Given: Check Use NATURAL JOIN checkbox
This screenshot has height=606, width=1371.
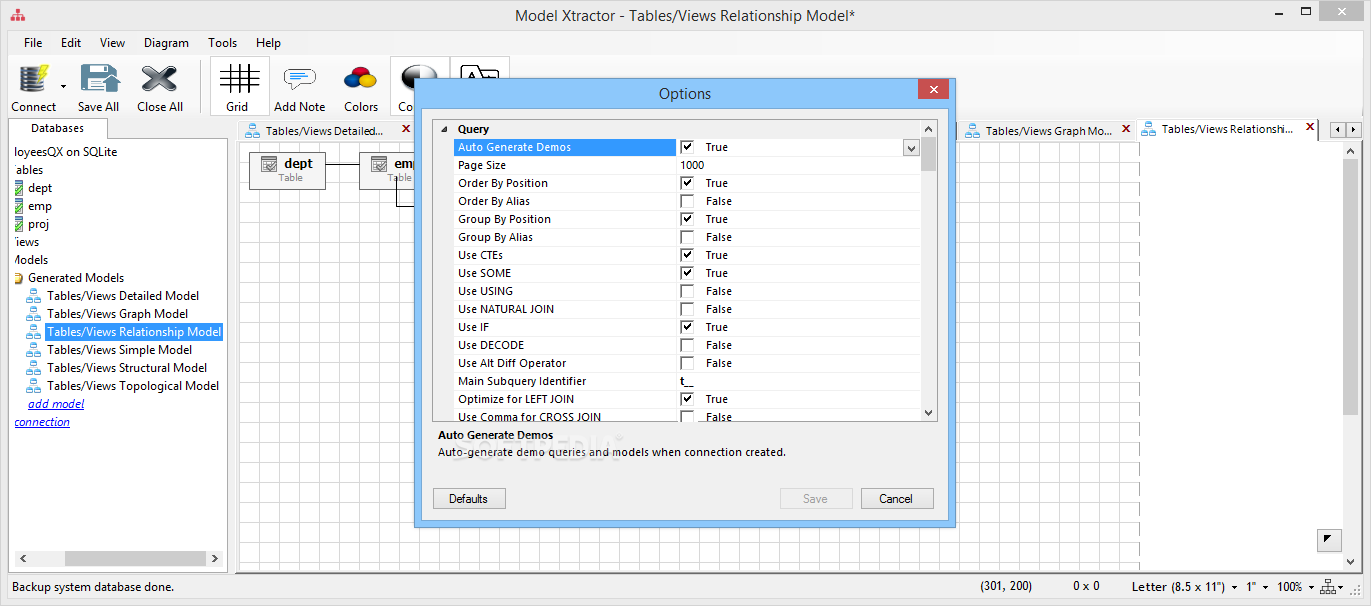Looking at the screenshot, I should pyautogui.click(x=687, y=309).
